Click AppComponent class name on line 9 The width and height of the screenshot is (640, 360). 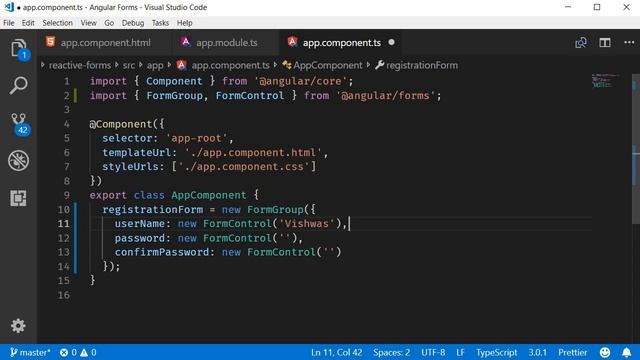tap(209, 195)
